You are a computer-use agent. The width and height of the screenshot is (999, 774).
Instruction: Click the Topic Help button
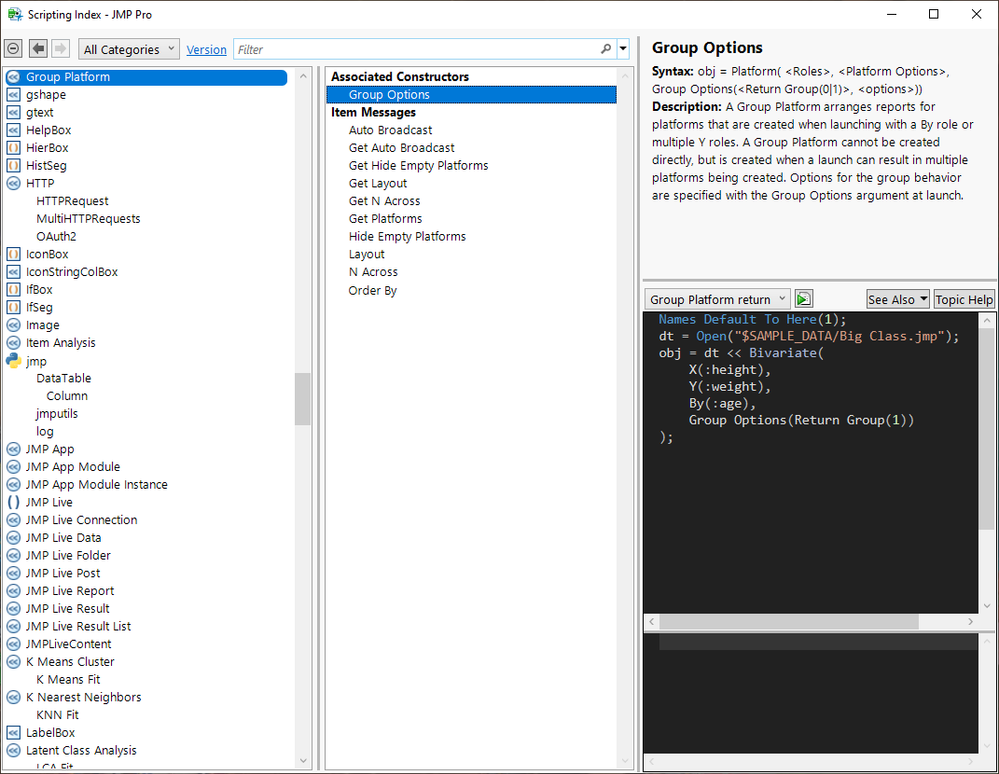pyautogui.click(x=964, y=299)
